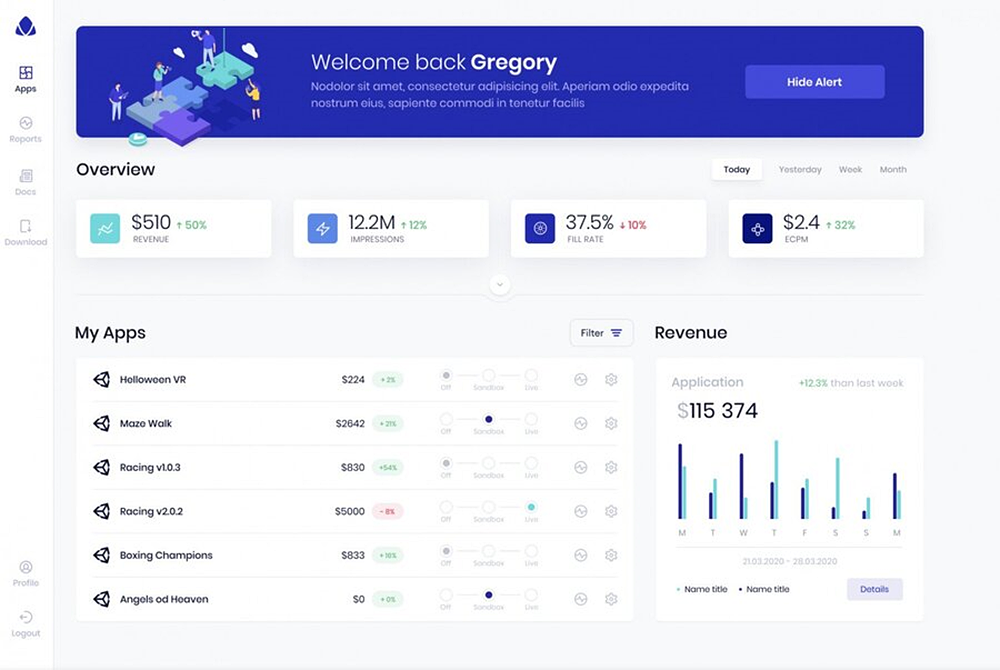Select the Yesterday overview tab
The image size is (1000, 670).
pyautogui.click(x=800, y=170)
